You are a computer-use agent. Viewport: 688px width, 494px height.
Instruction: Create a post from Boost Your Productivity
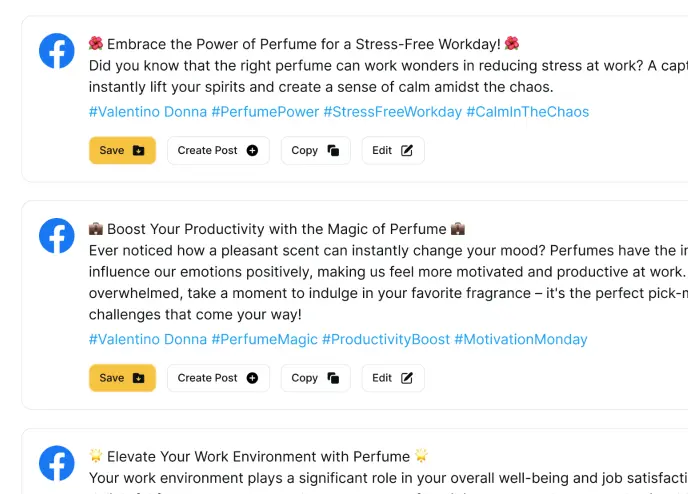click(218, 378)
